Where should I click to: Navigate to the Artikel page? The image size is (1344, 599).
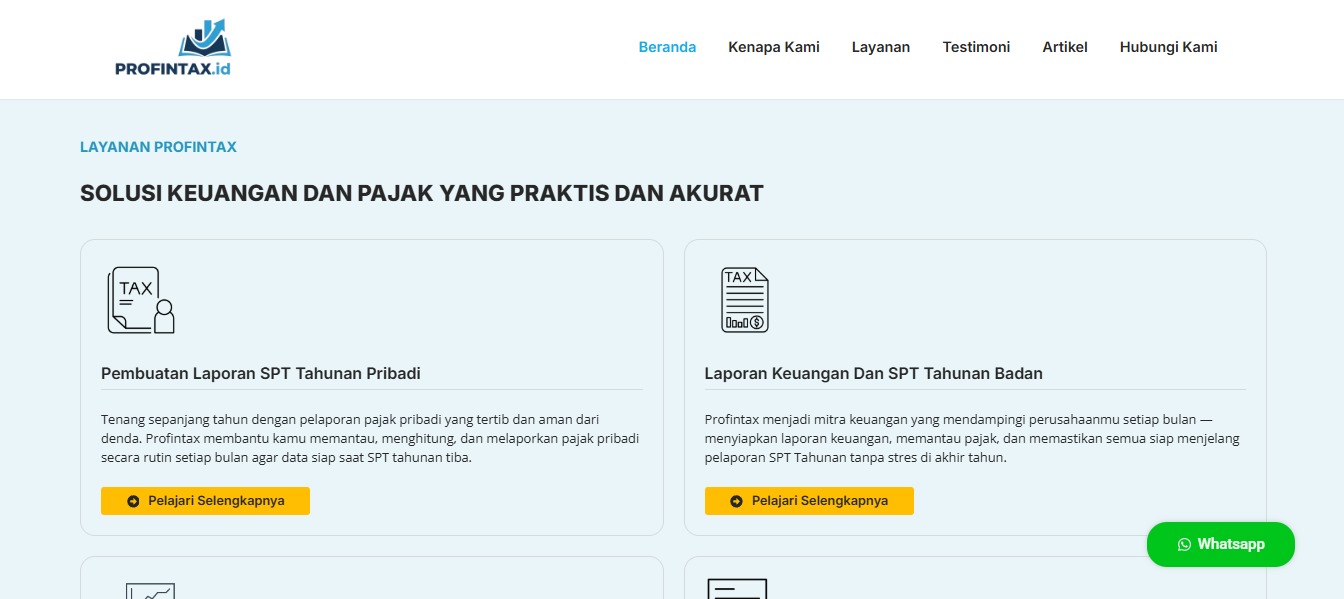pos(1064,47)
